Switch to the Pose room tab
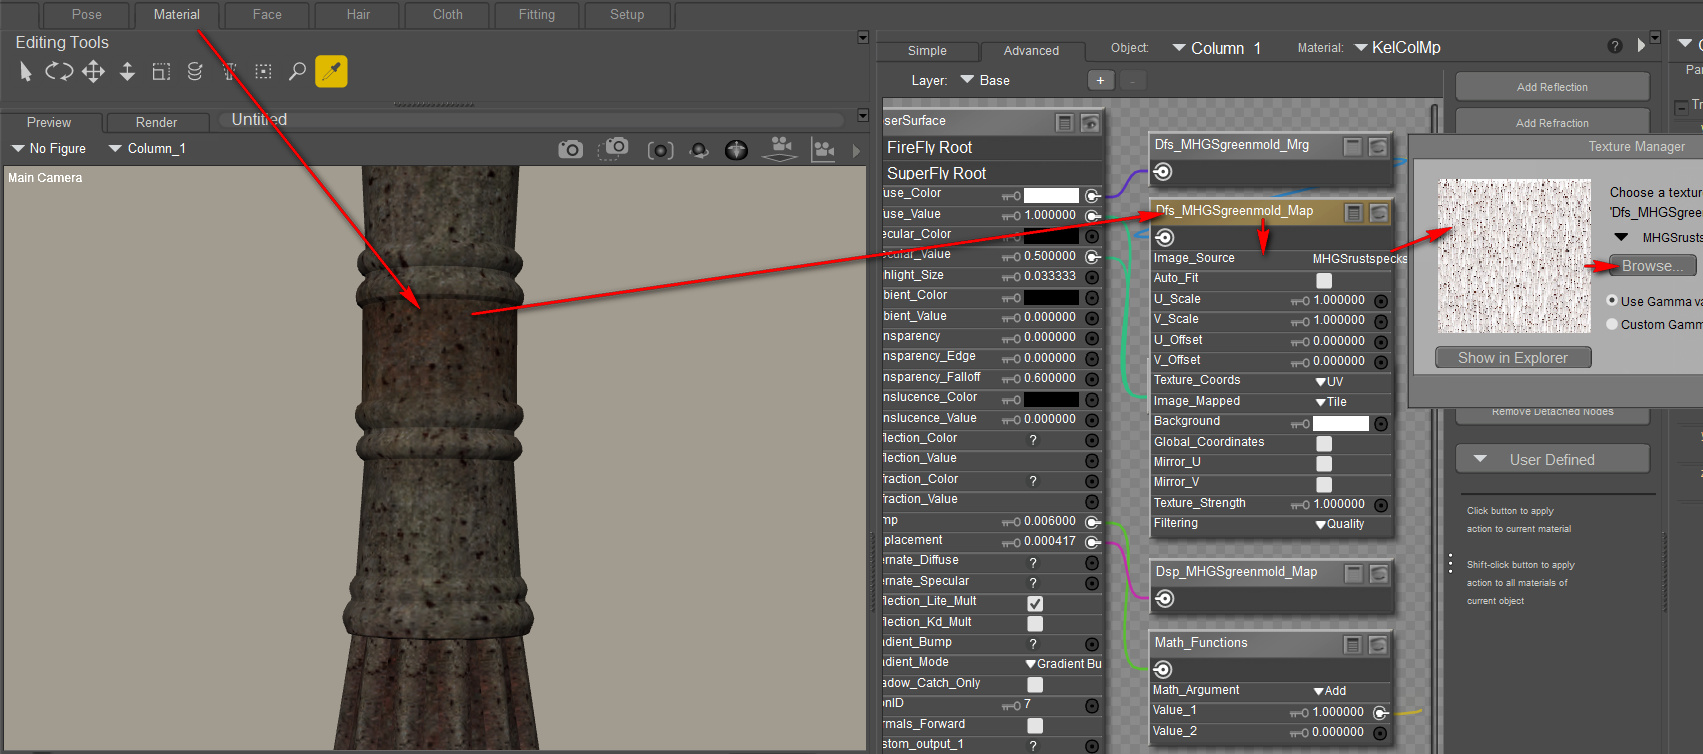The width and height of the screenshot is (1703, 754). pyautogui.click(x=86, y=15)
